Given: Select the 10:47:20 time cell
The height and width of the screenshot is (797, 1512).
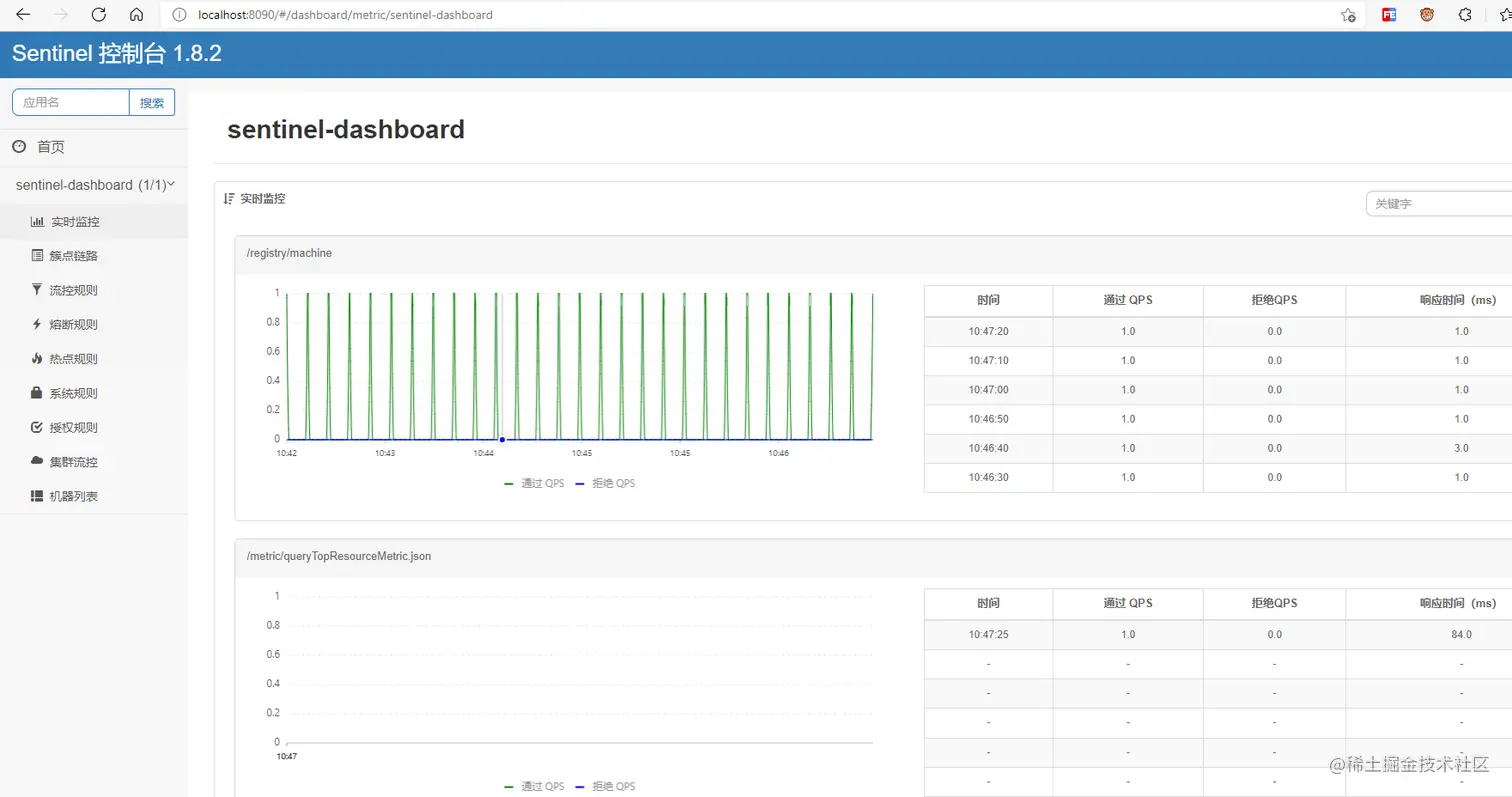Looking at the screenshot, I should click(988, 331).
